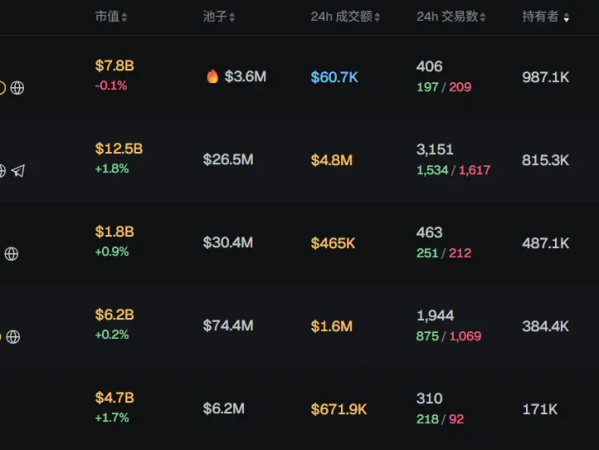The height and width of the screenshot is (450, 599).
Task: Sort by 持有者 column header
Action: 546,16
